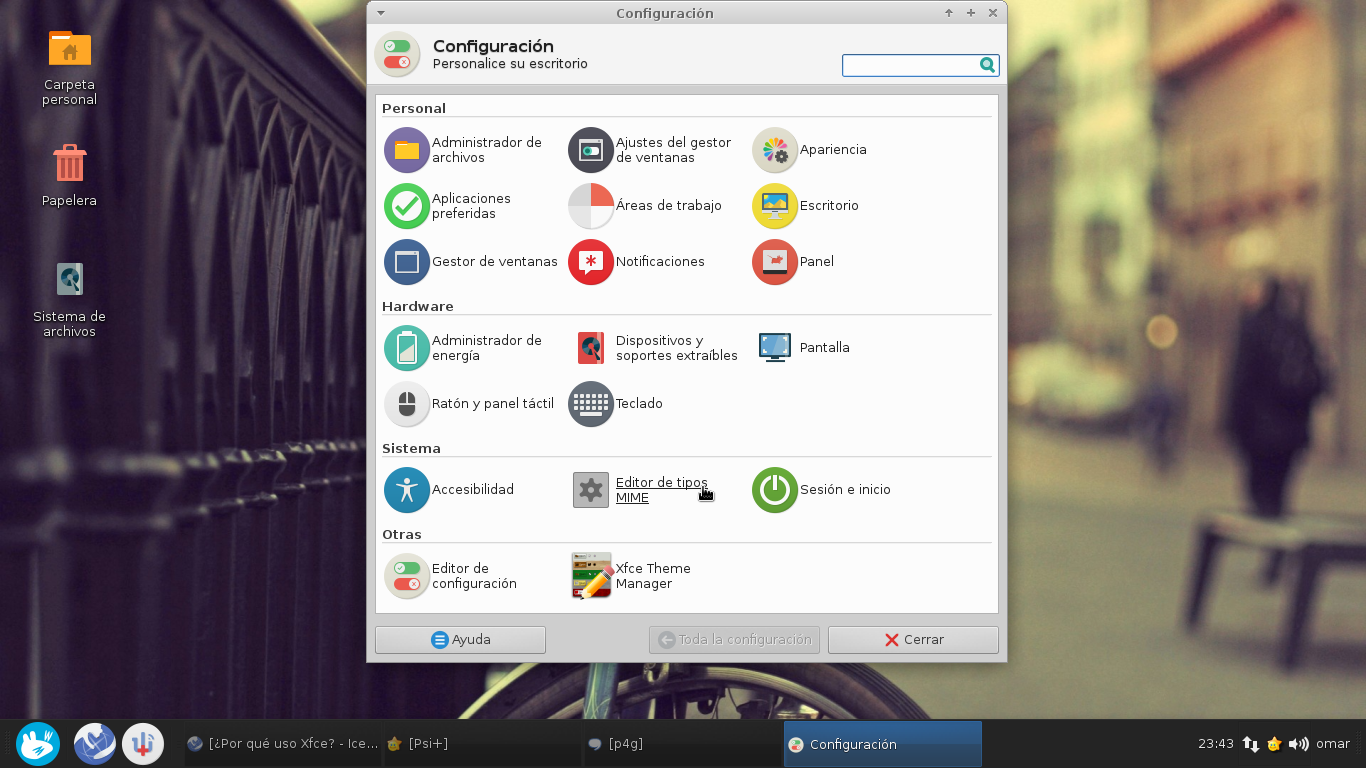Shade the window with titlebar up arrow
Screen dimensions: 1366x768
click(949, 13)
